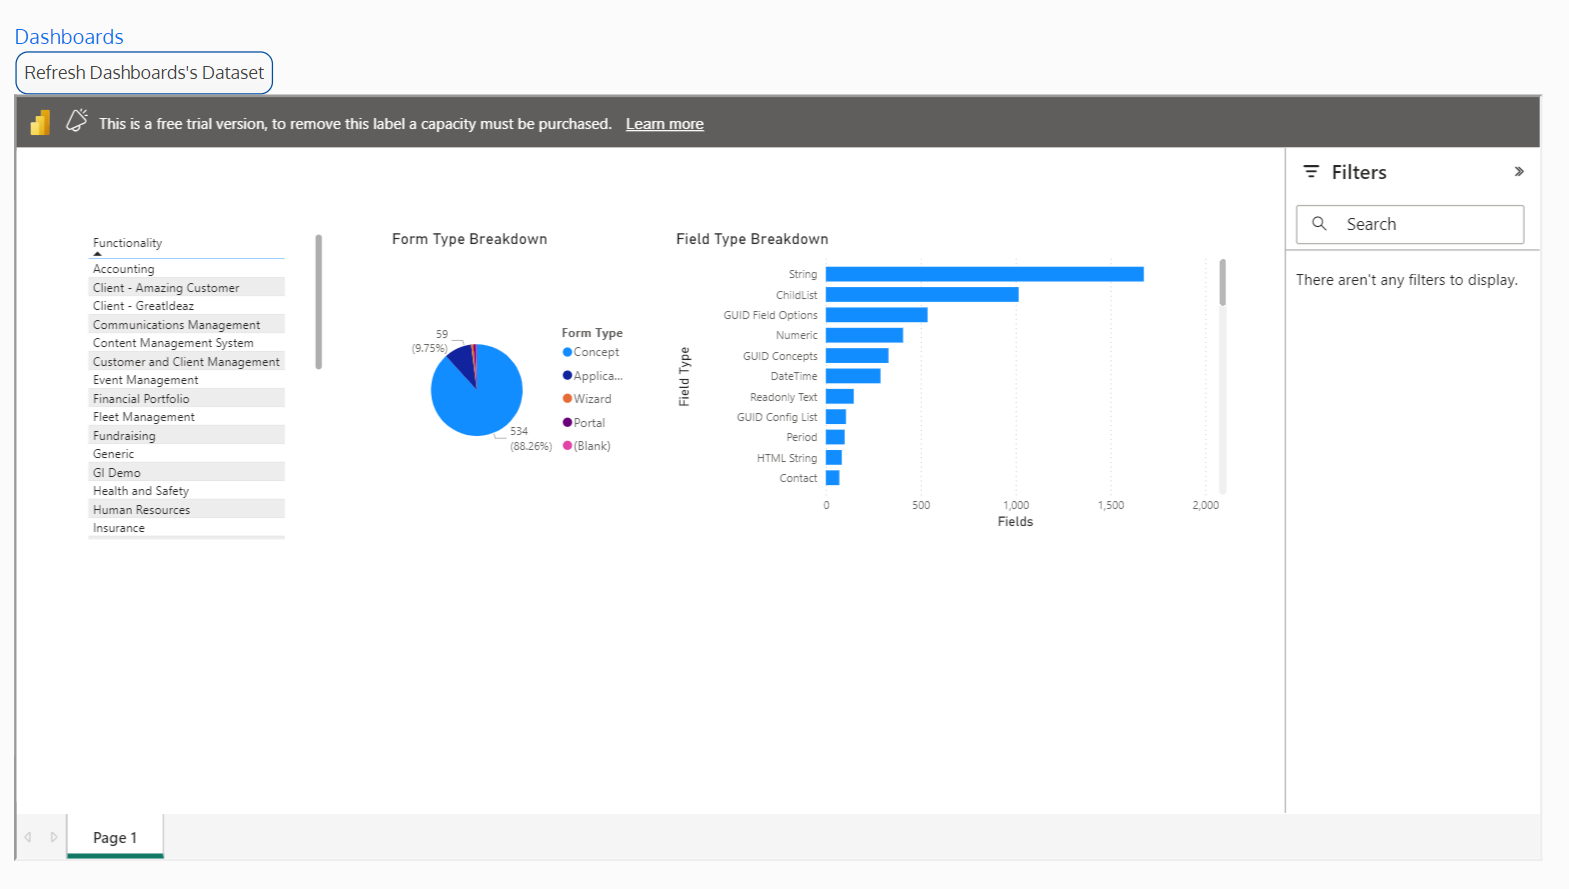Image resolution: width=1569 pixels, height=889 pixels.
Task: Click the 534 (88.26%) pie label
Action: coord(531,439)
